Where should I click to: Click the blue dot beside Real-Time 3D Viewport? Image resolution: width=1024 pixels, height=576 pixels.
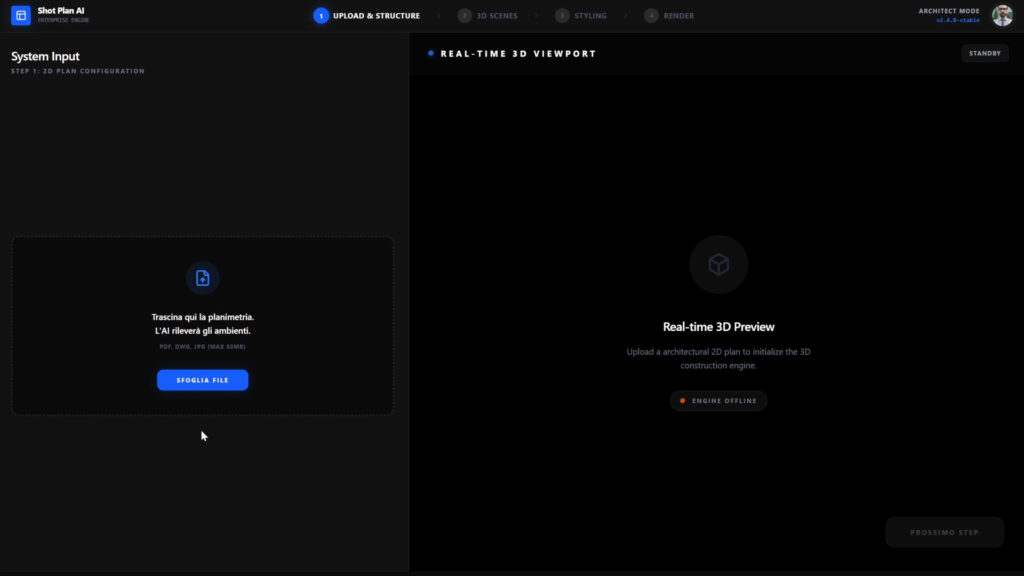point(431,53)
